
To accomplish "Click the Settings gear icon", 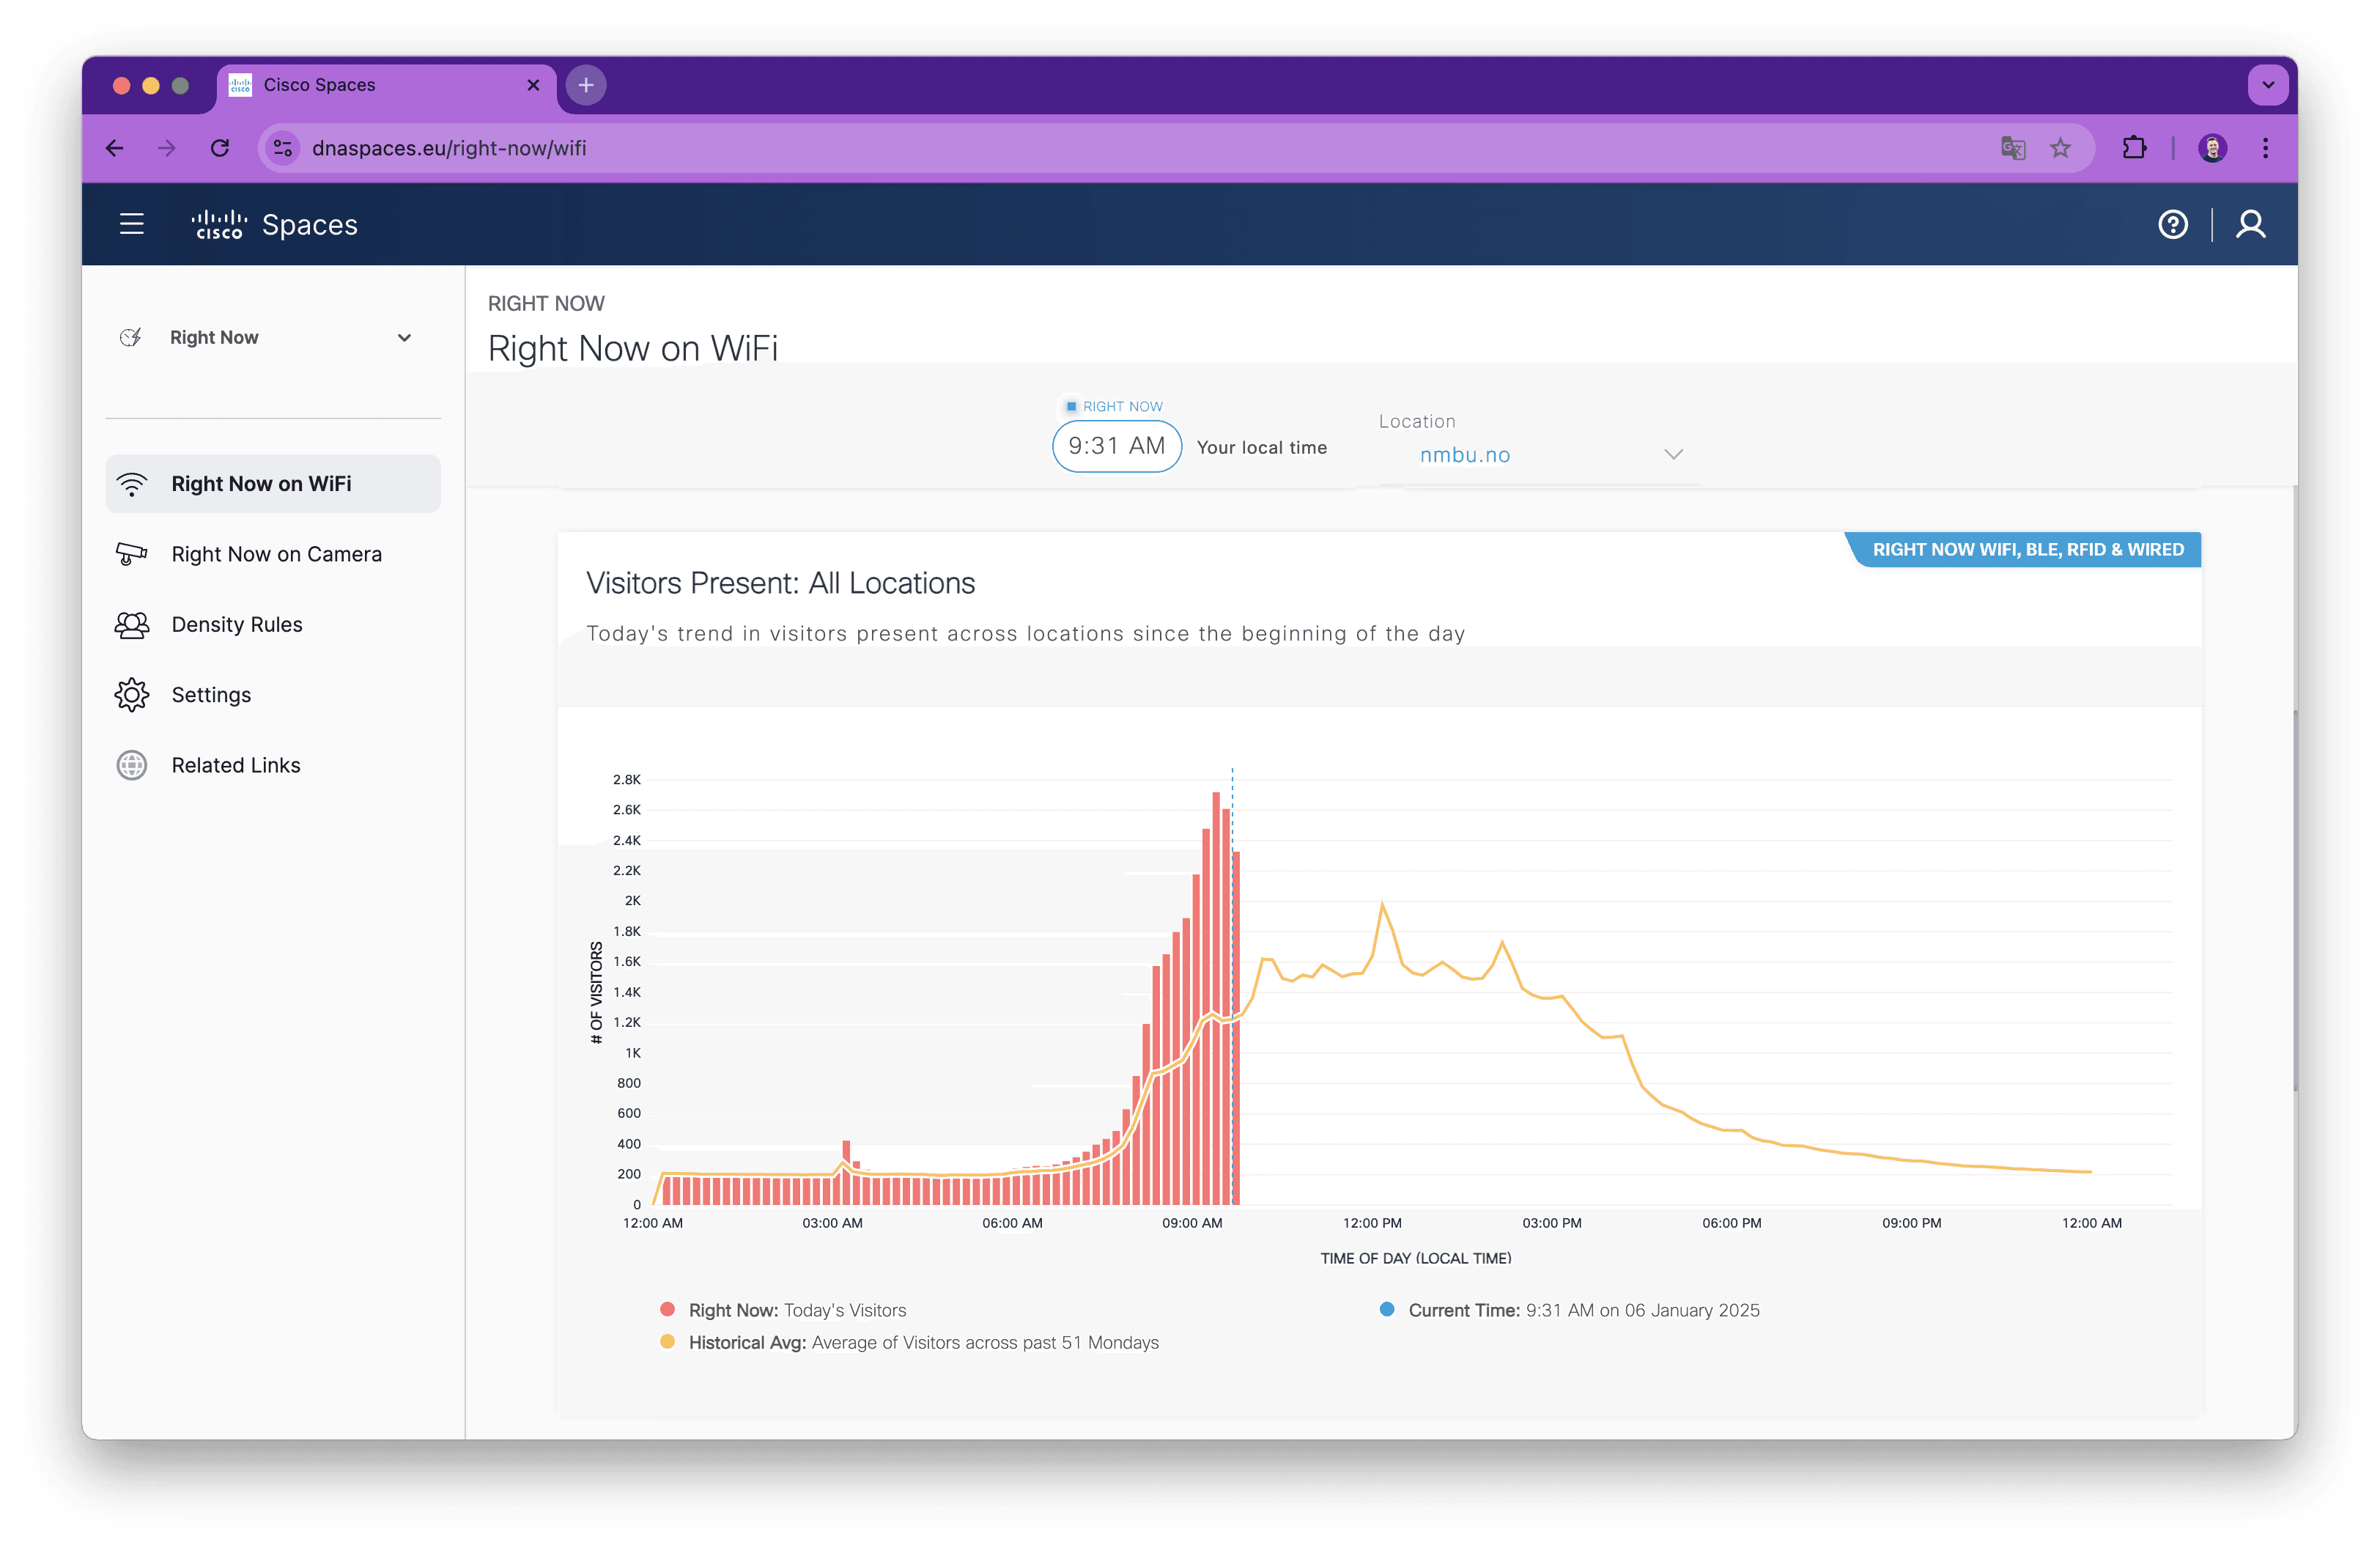I will [132, 695].
